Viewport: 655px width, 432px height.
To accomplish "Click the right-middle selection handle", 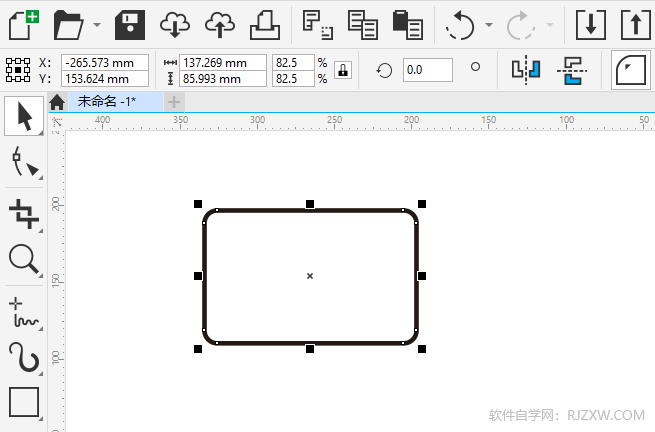I will pyautogui.click(x=422, y=276).
